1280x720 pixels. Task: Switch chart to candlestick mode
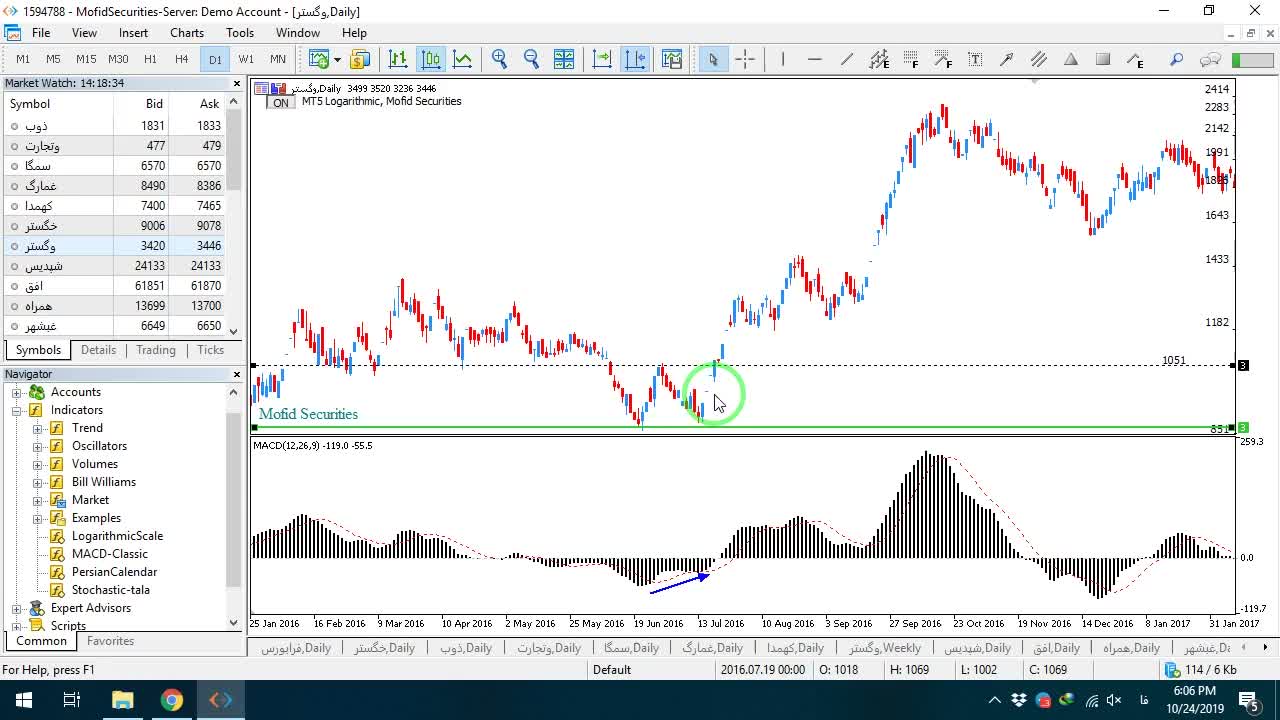point(430,59)
